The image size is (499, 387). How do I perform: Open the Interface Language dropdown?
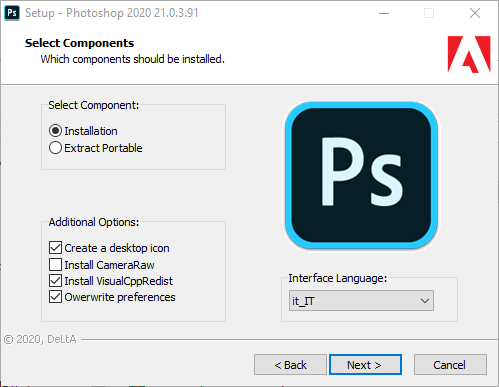pos(361,301)
